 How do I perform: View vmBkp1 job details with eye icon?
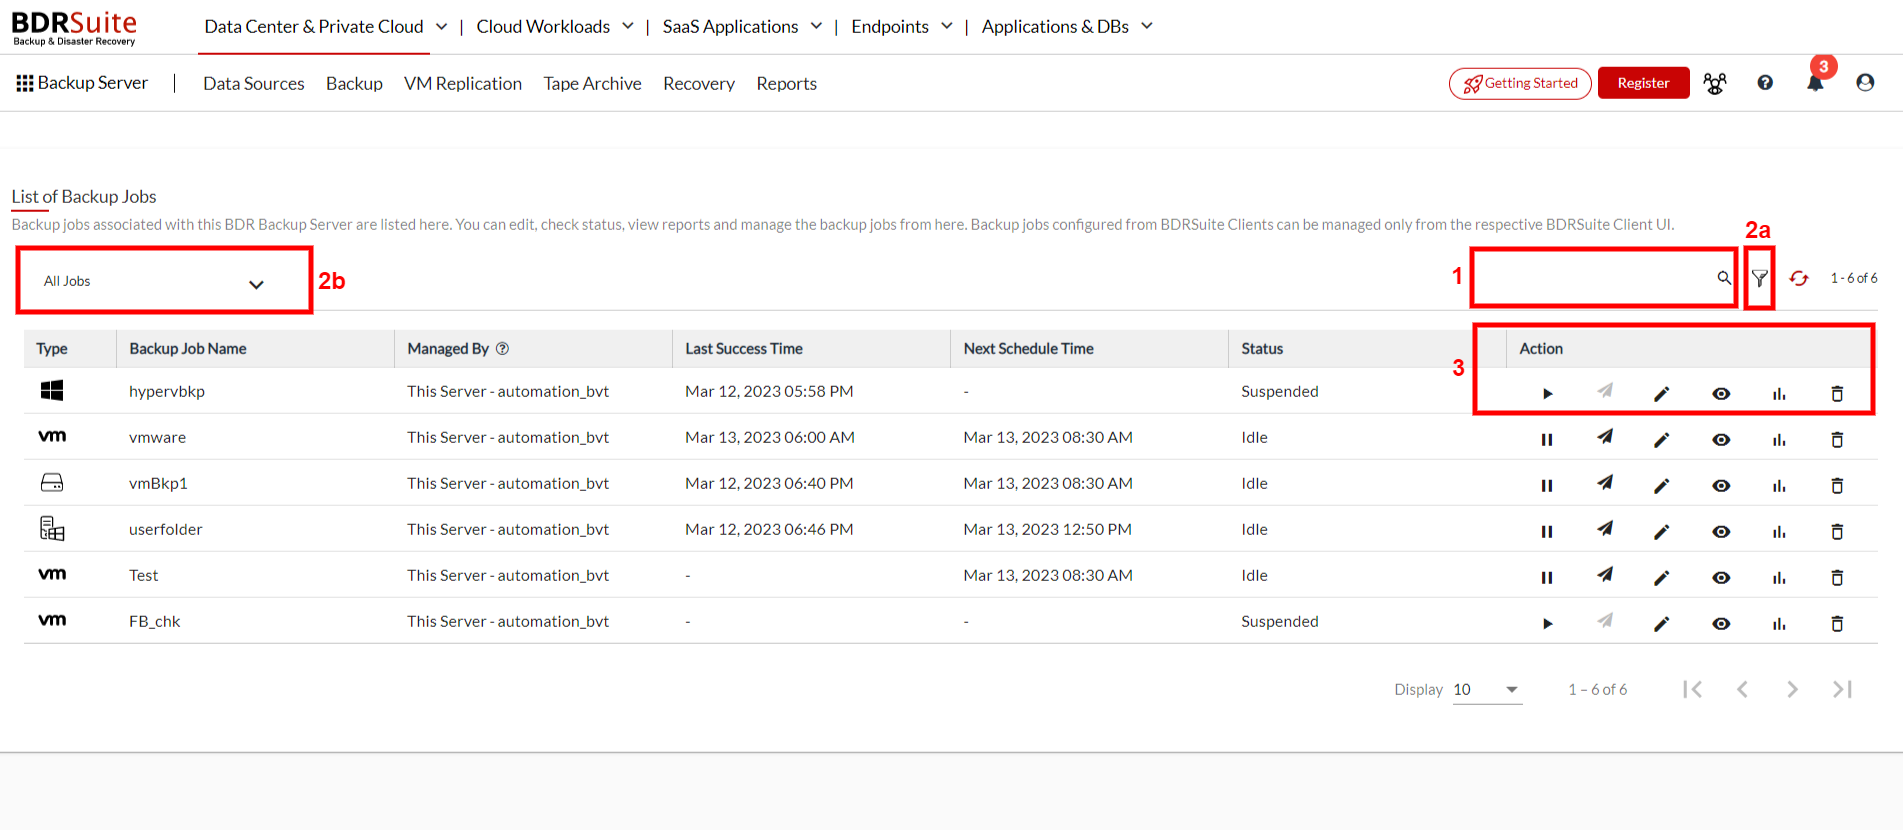point(1721,486)
